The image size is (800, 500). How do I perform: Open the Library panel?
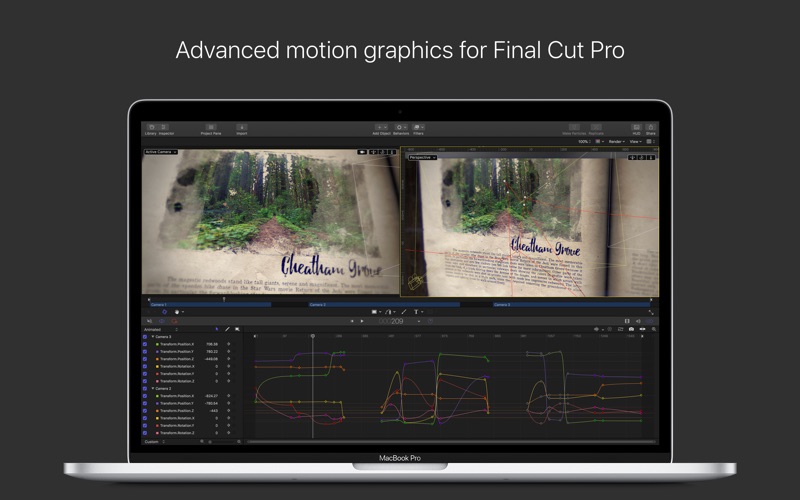(x=151, y=129)
